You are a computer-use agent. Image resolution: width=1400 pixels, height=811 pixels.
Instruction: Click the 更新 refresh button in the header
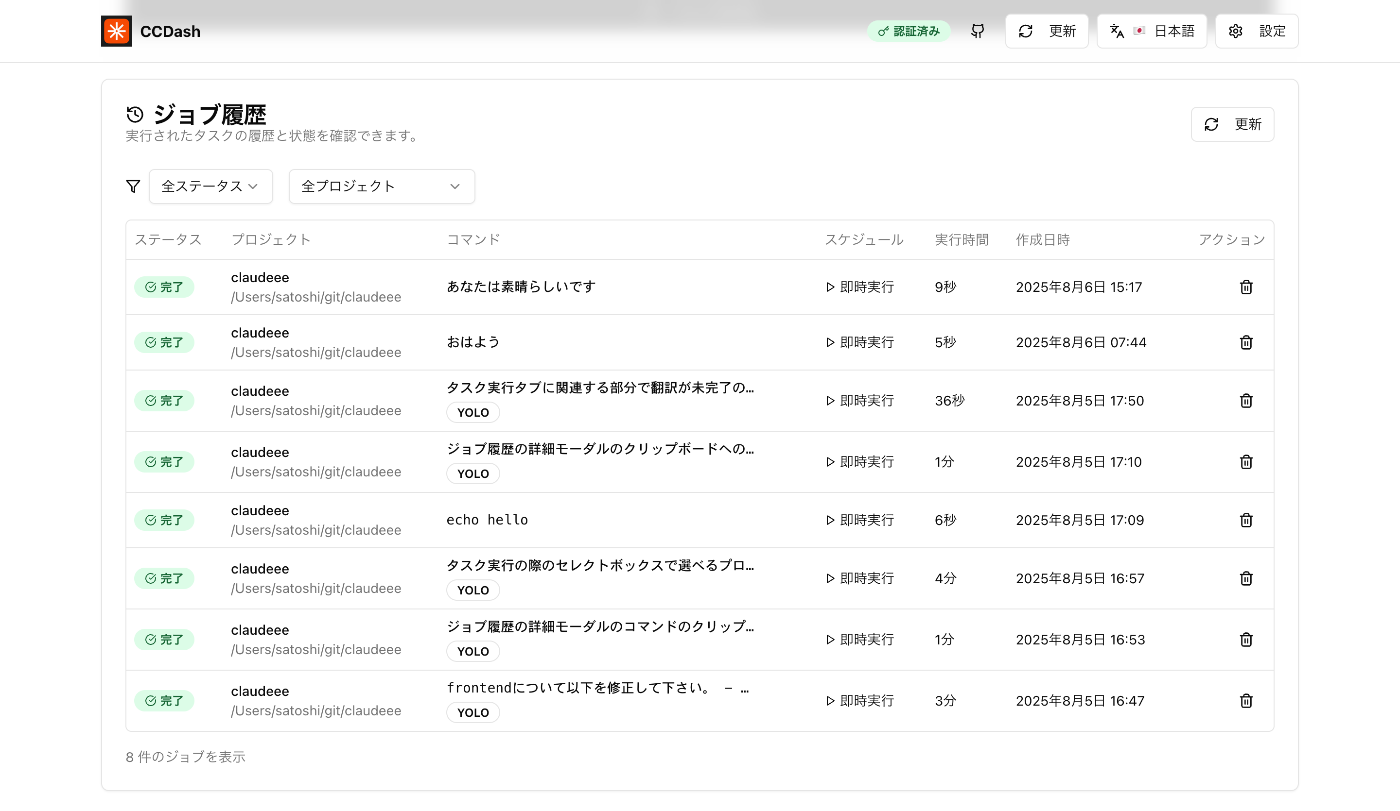pyautogui.click(x=1046, y=31)
